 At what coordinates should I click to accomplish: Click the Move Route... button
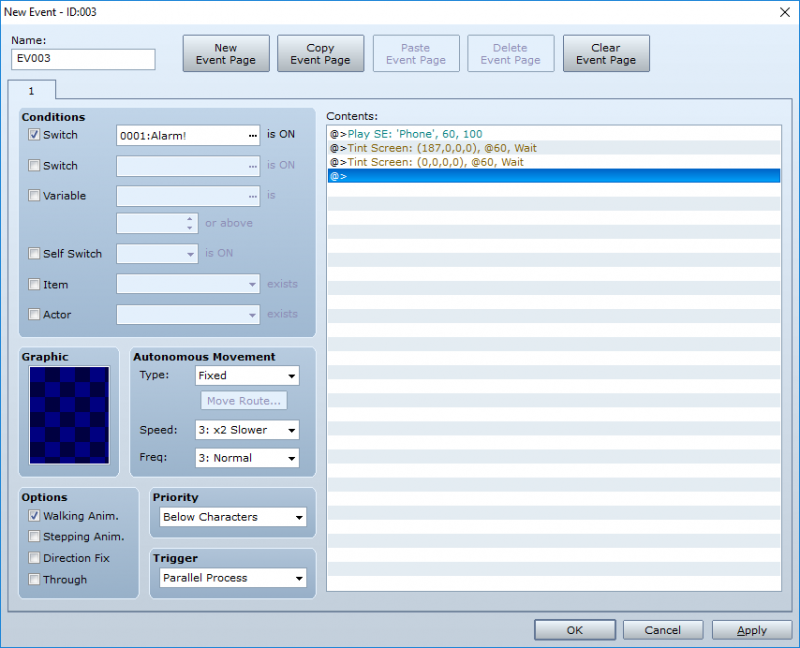point(244,401)
